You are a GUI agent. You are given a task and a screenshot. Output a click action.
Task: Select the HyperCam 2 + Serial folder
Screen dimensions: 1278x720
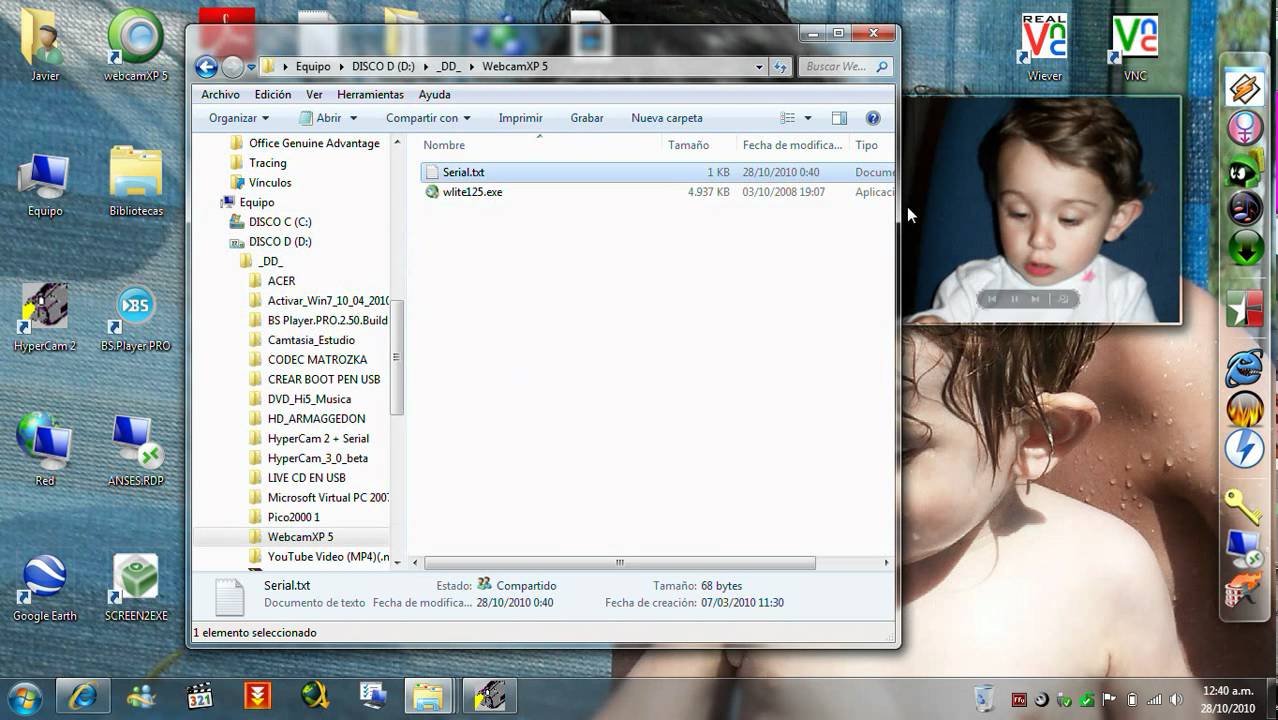pyautogui.click(x=318, y=438)
